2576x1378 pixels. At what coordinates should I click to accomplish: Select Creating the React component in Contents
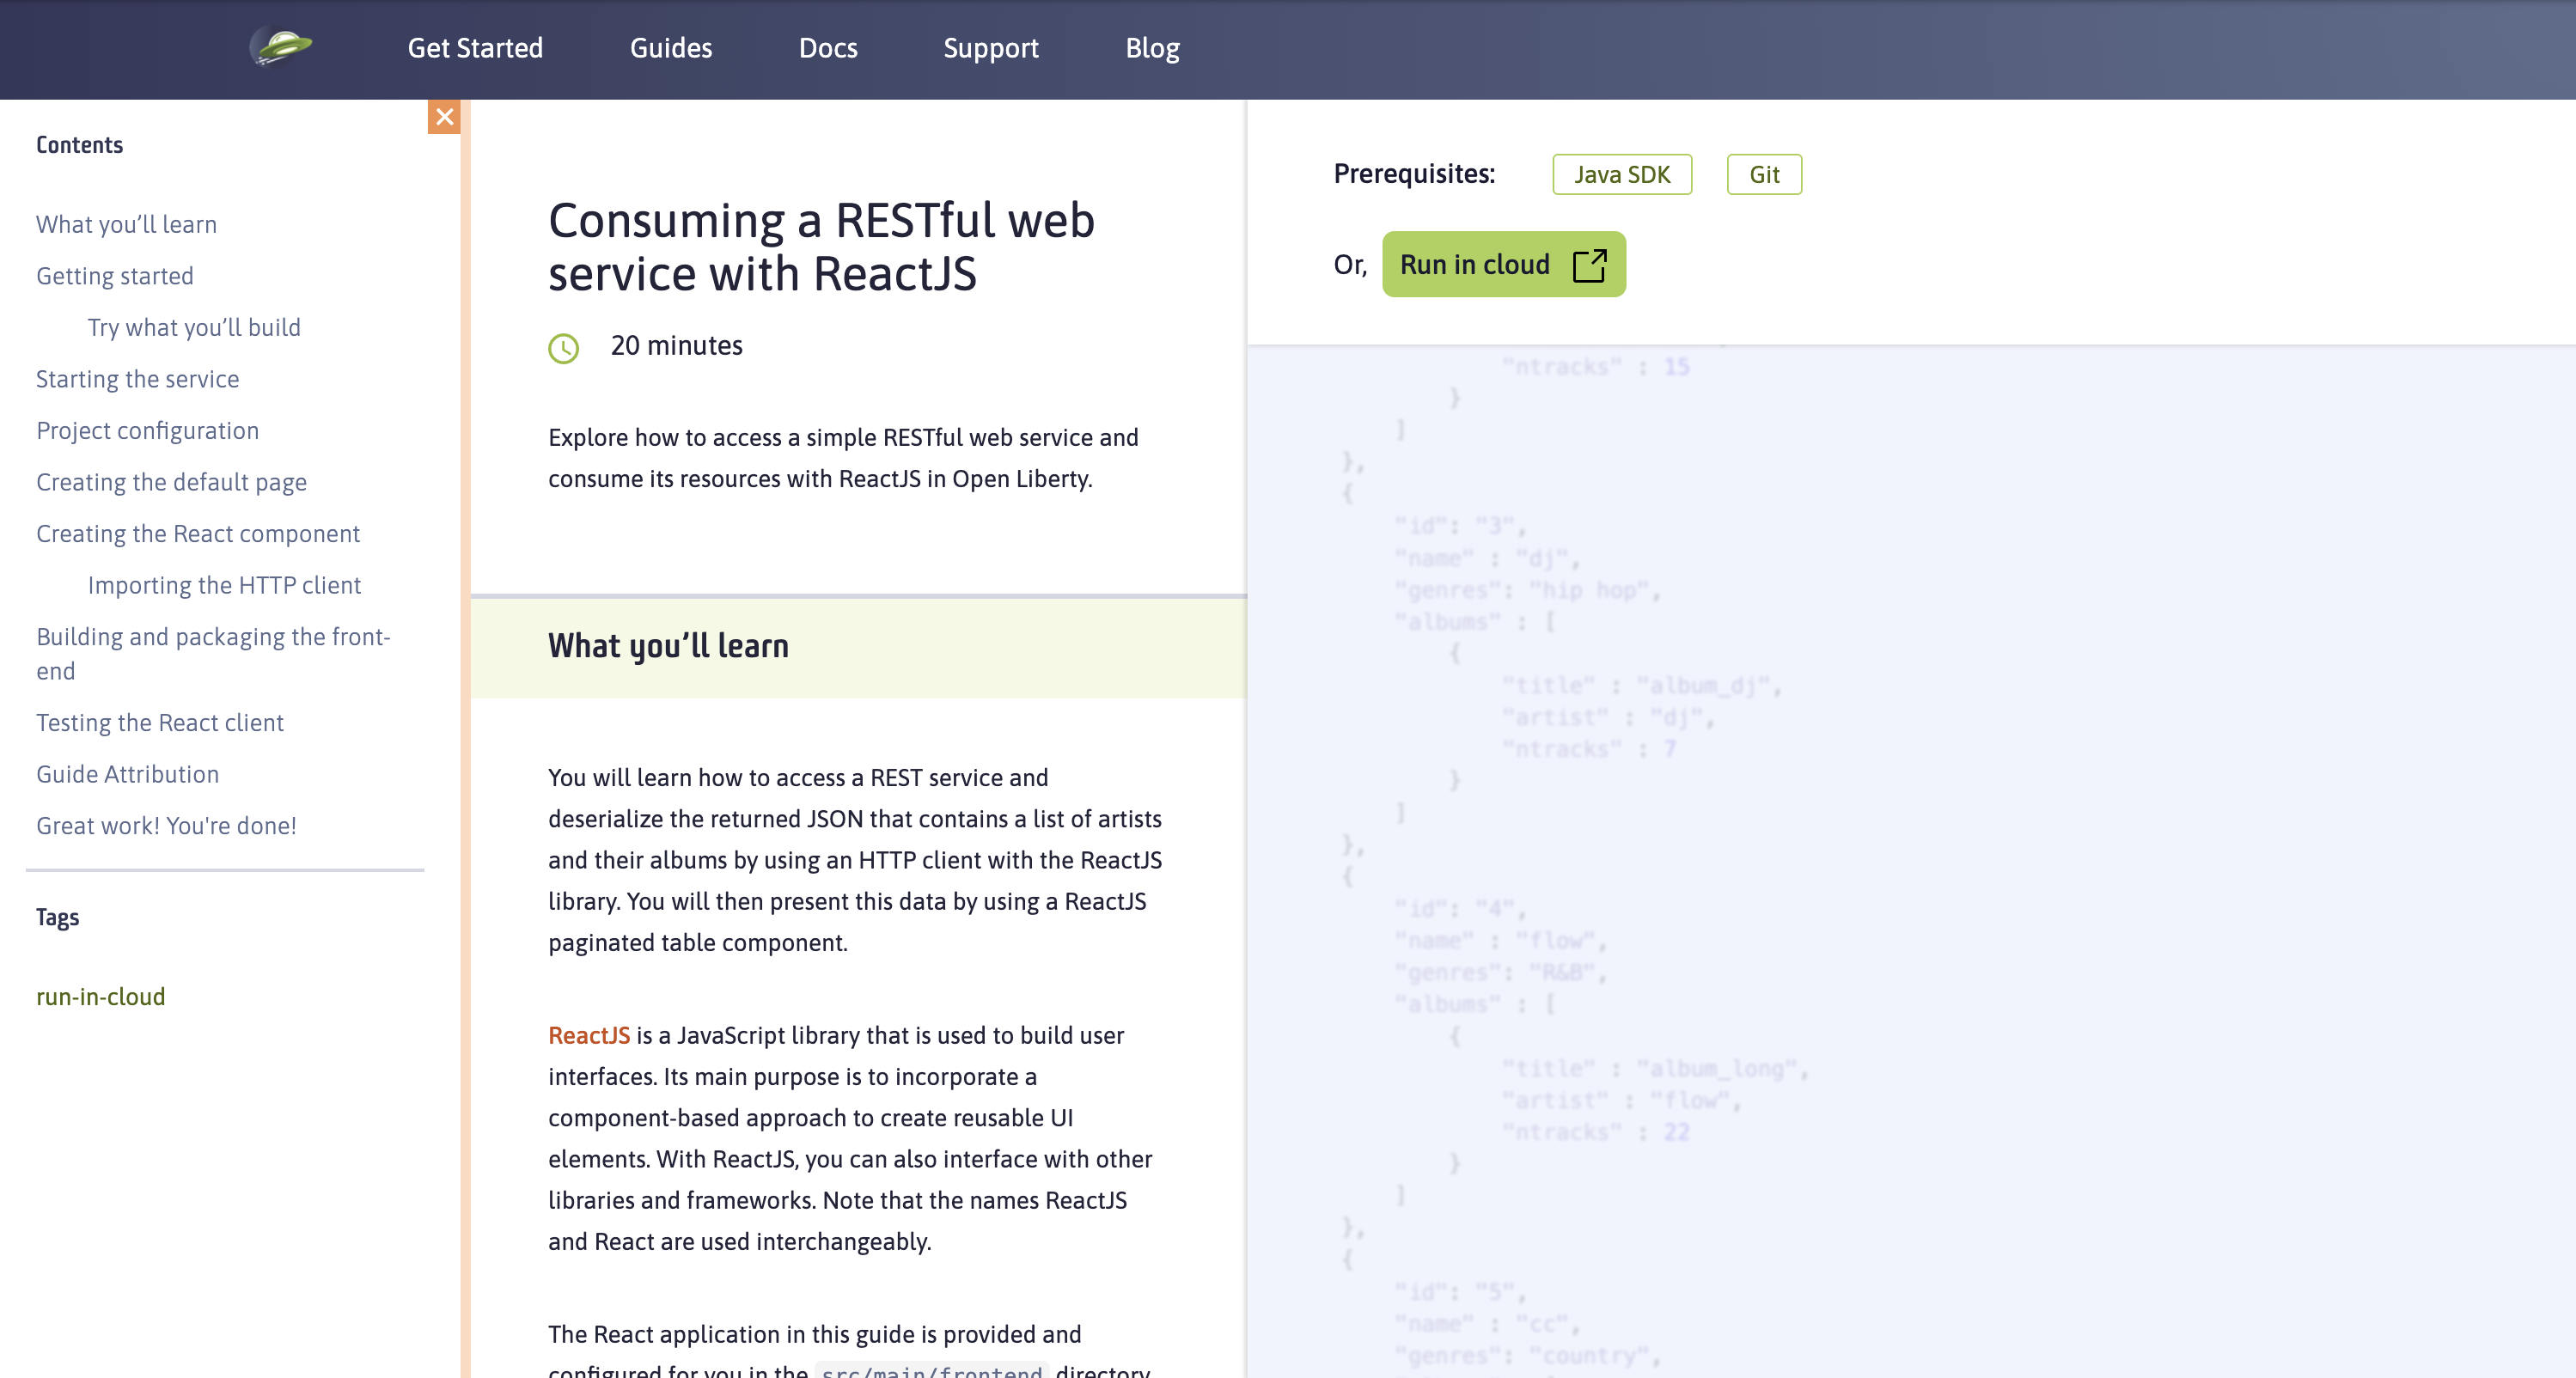click(x=198, y=533)
